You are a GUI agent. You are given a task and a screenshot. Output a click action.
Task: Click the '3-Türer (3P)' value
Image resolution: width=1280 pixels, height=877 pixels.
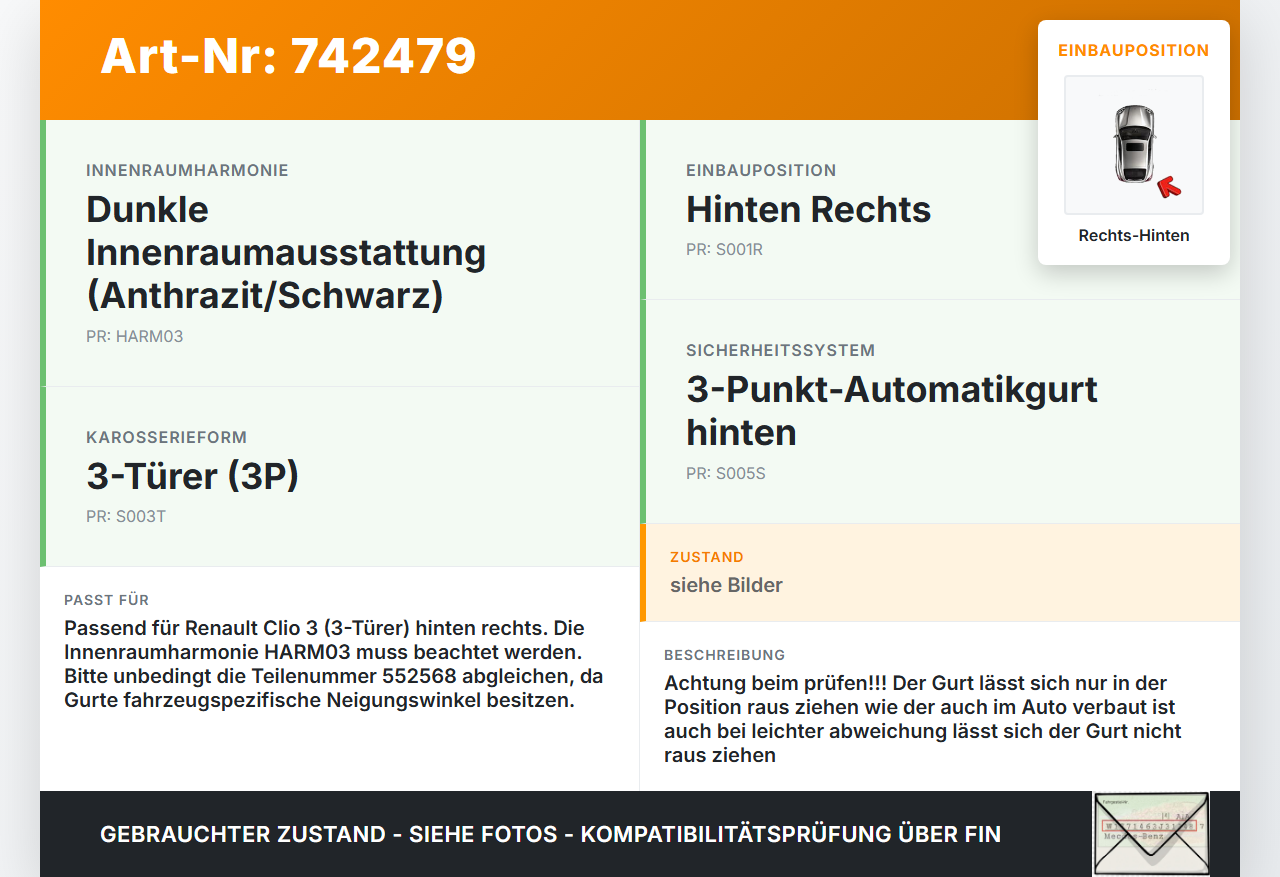coord(193,476)
